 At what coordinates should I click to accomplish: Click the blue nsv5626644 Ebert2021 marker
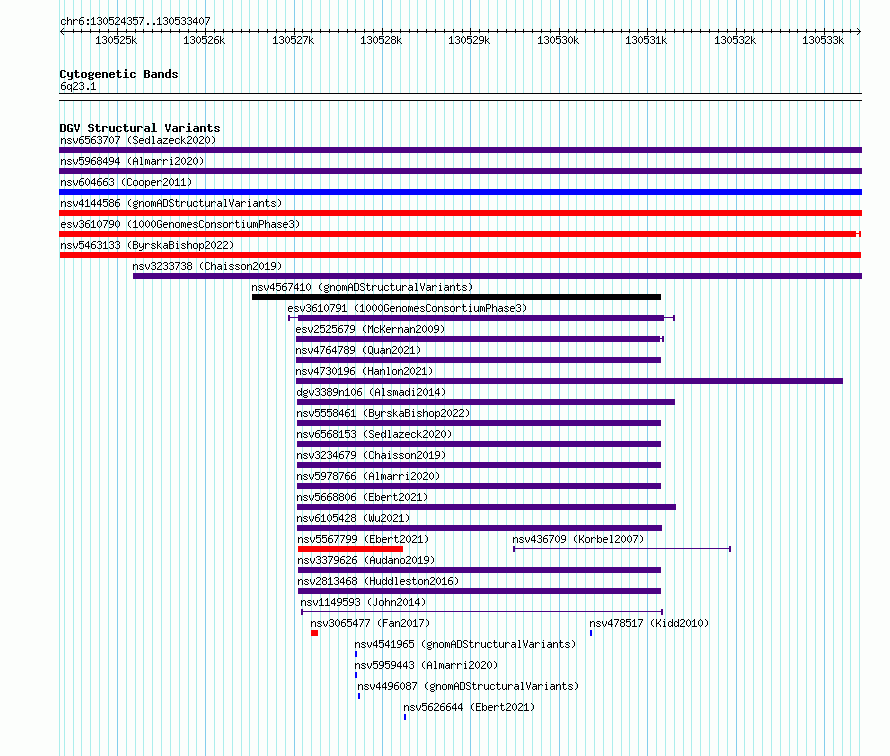coord(405,717)
